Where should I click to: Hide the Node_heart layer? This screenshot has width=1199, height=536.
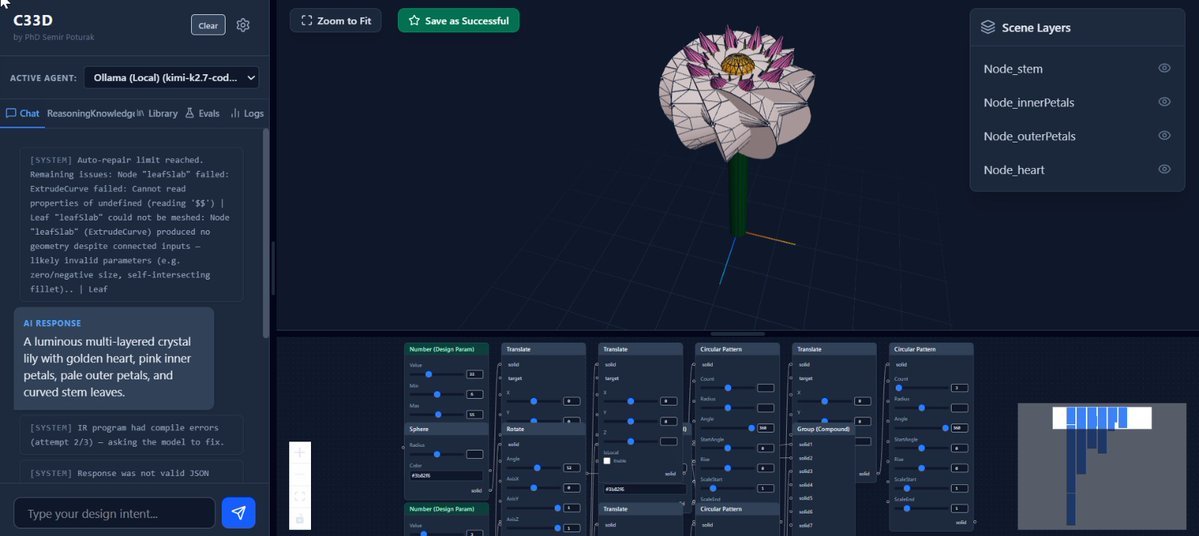pyautogui.click(x=1164, y=169)
